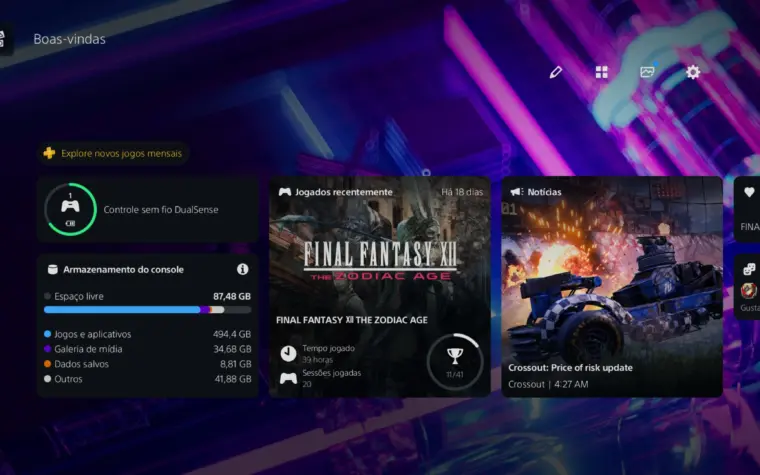Click Jogos e aplicativos row label
The width and height of the screenshot is (760, 475).
pos(93,334)
